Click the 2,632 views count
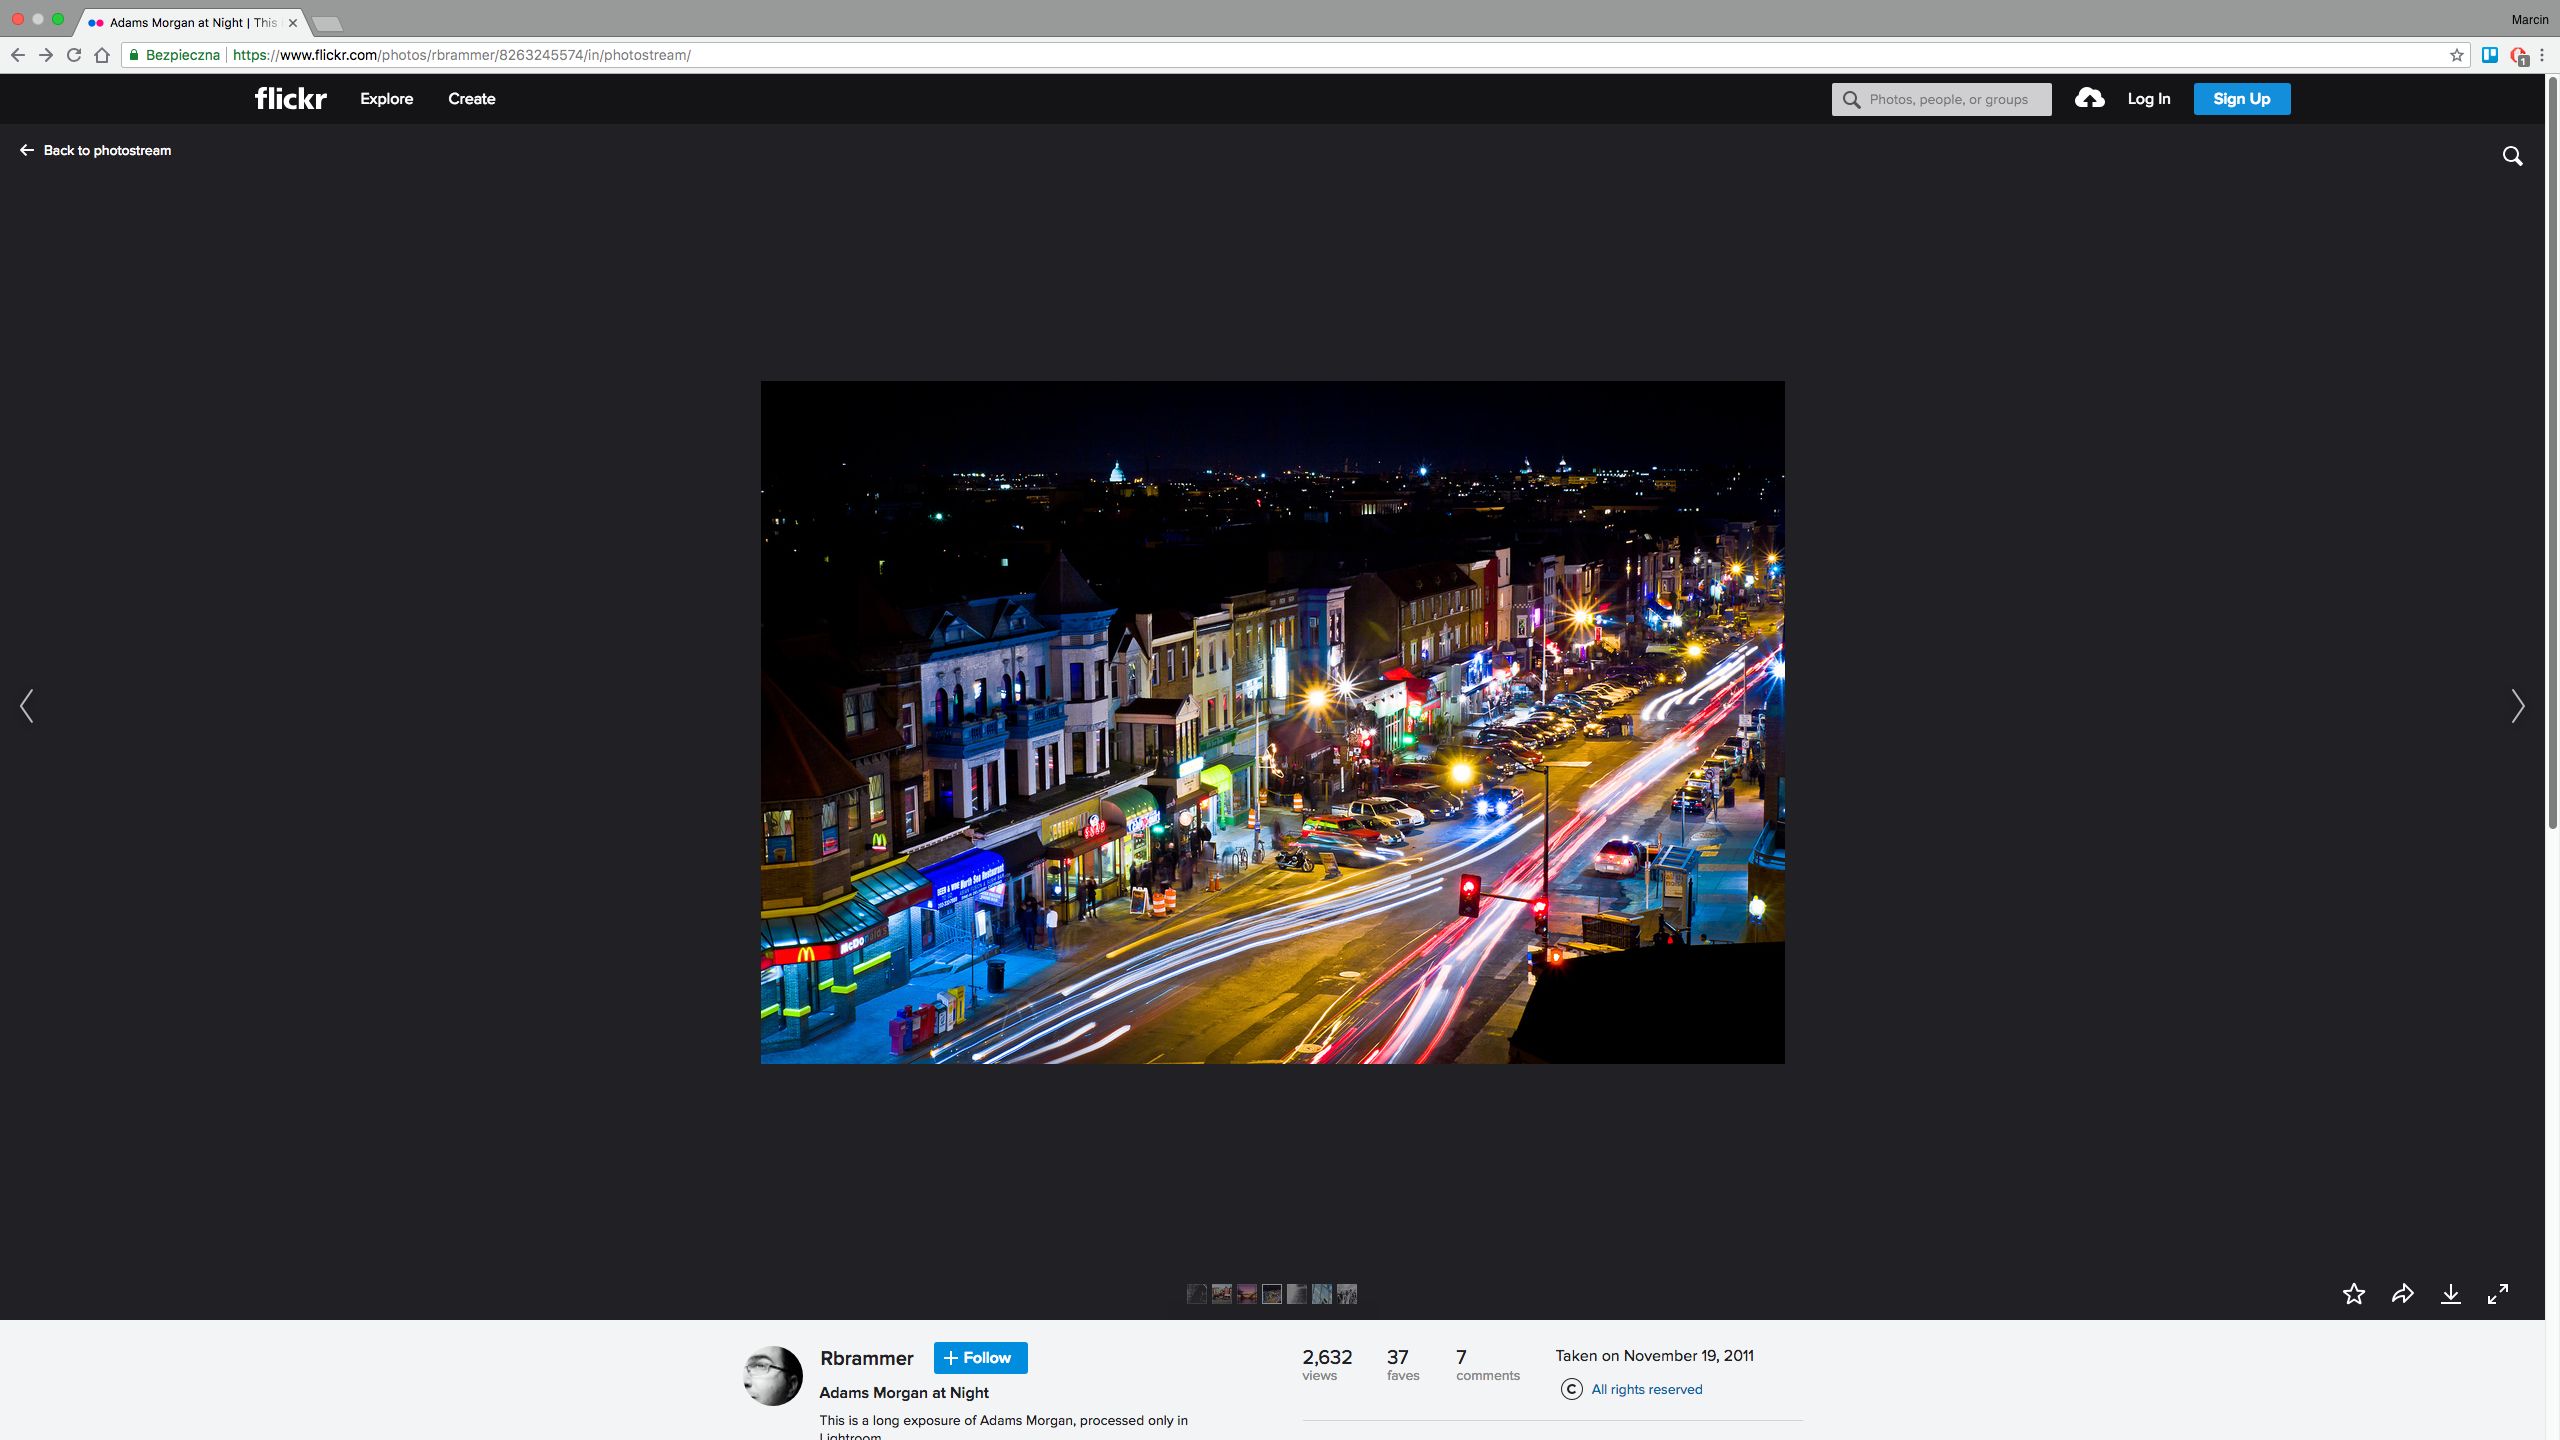Image resolution: width=2560 pixels, height=1440 pixels. coord(1327,1364)
